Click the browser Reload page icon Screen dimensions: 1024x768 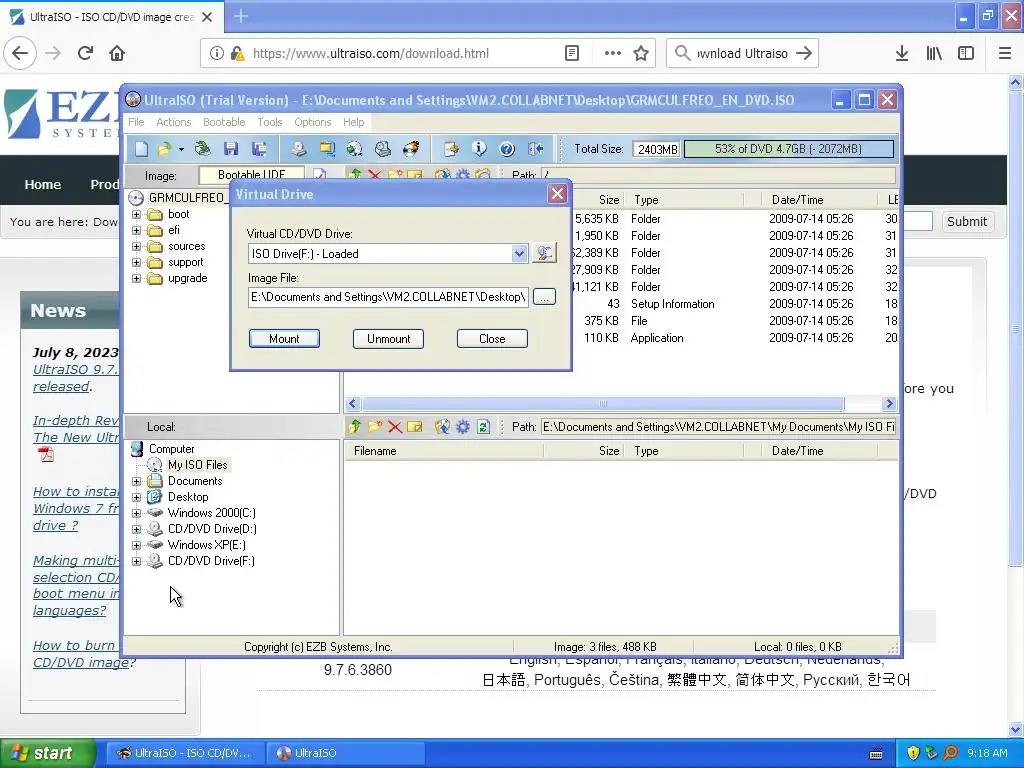coord(85,53)
